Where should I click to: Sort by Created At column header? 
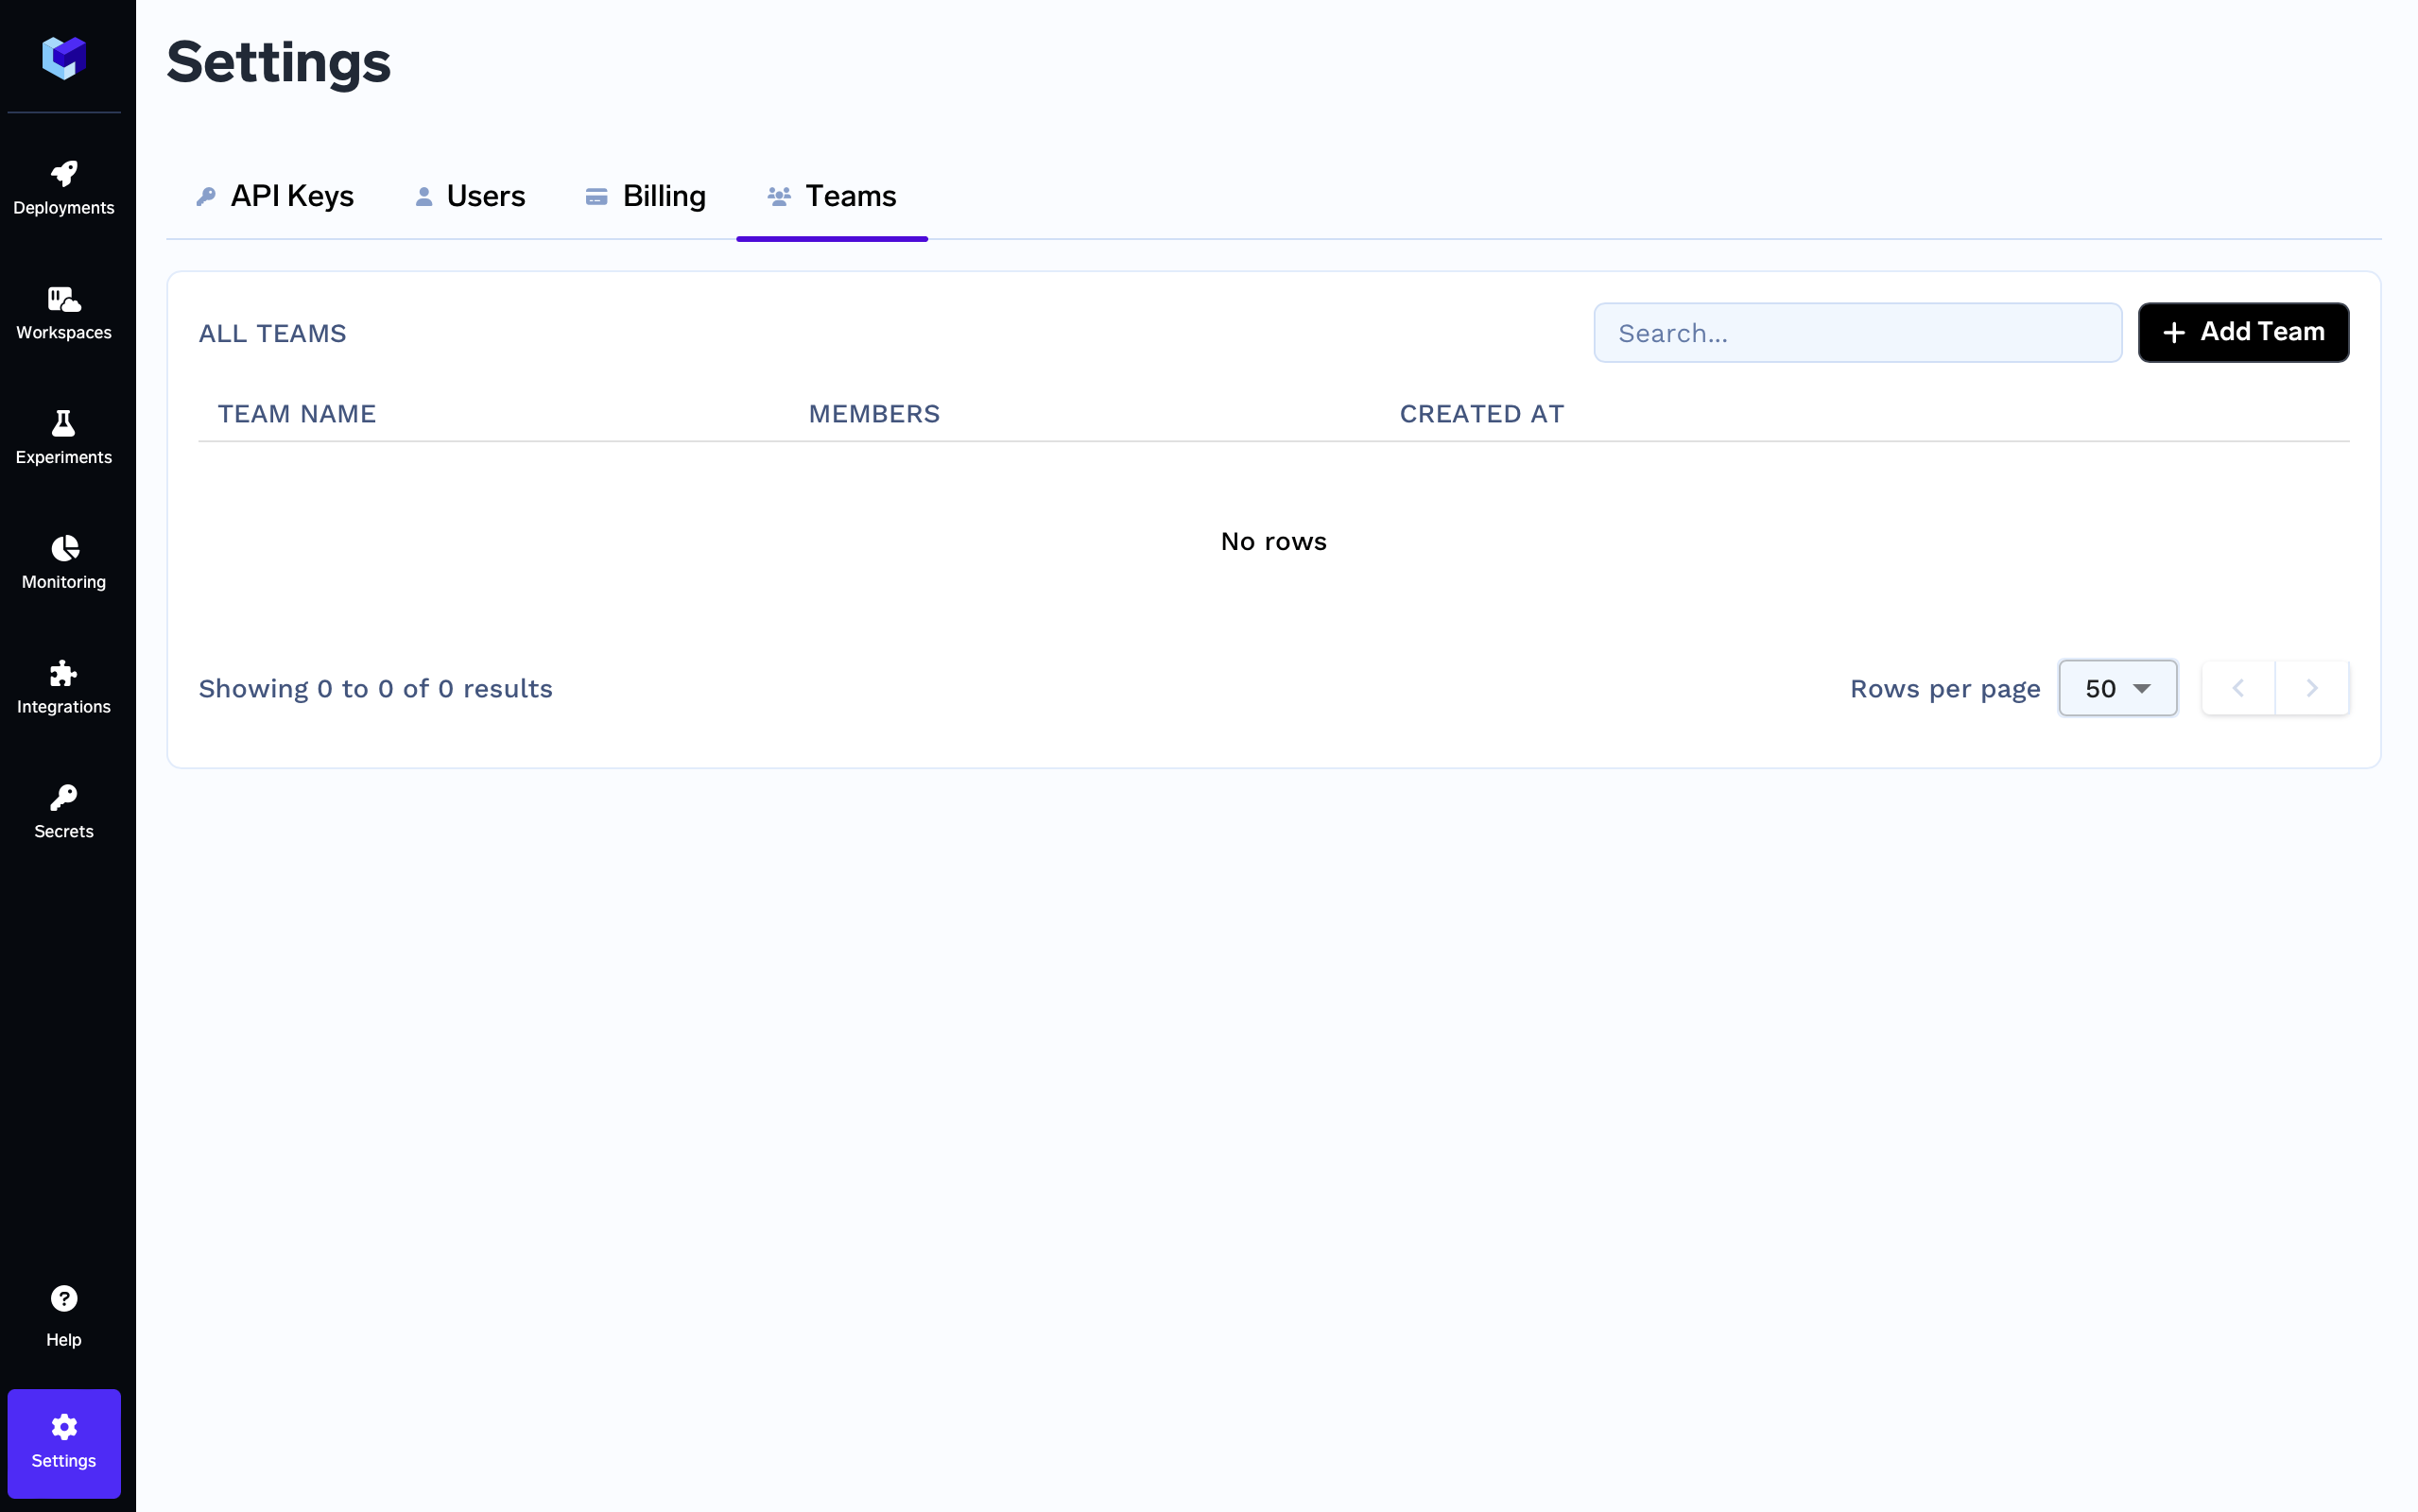point(1481,414)
